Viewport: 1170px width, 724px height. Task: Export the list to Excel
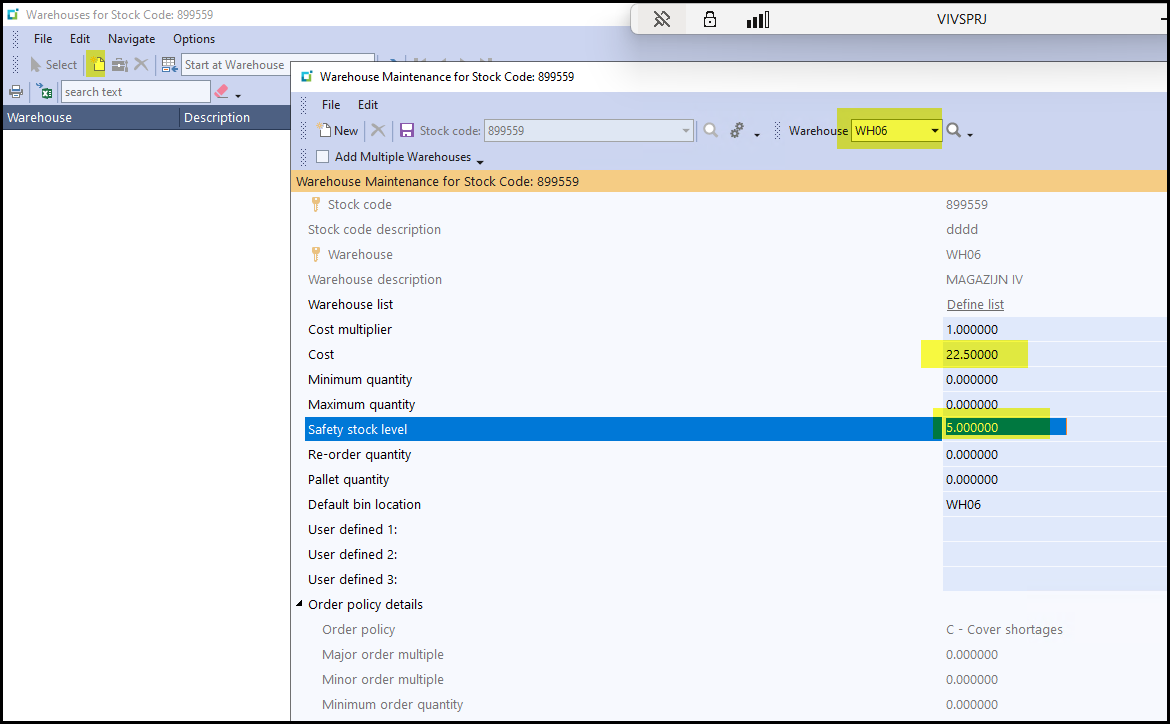click(45, 92)
